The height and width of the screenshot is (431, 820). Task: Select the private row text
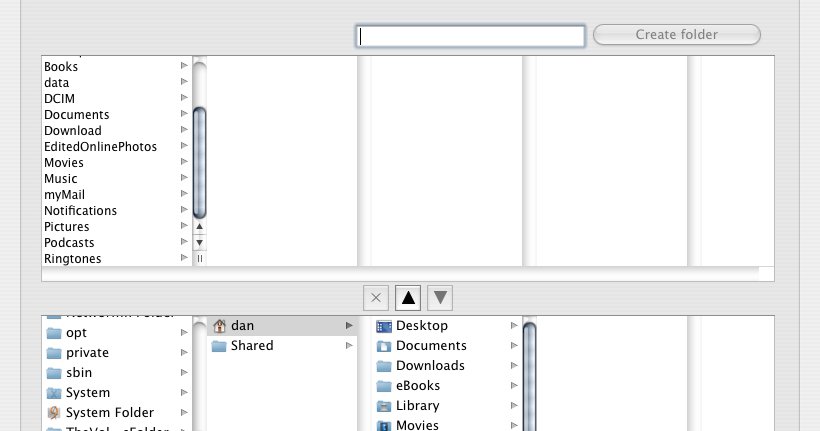(87, 353)
